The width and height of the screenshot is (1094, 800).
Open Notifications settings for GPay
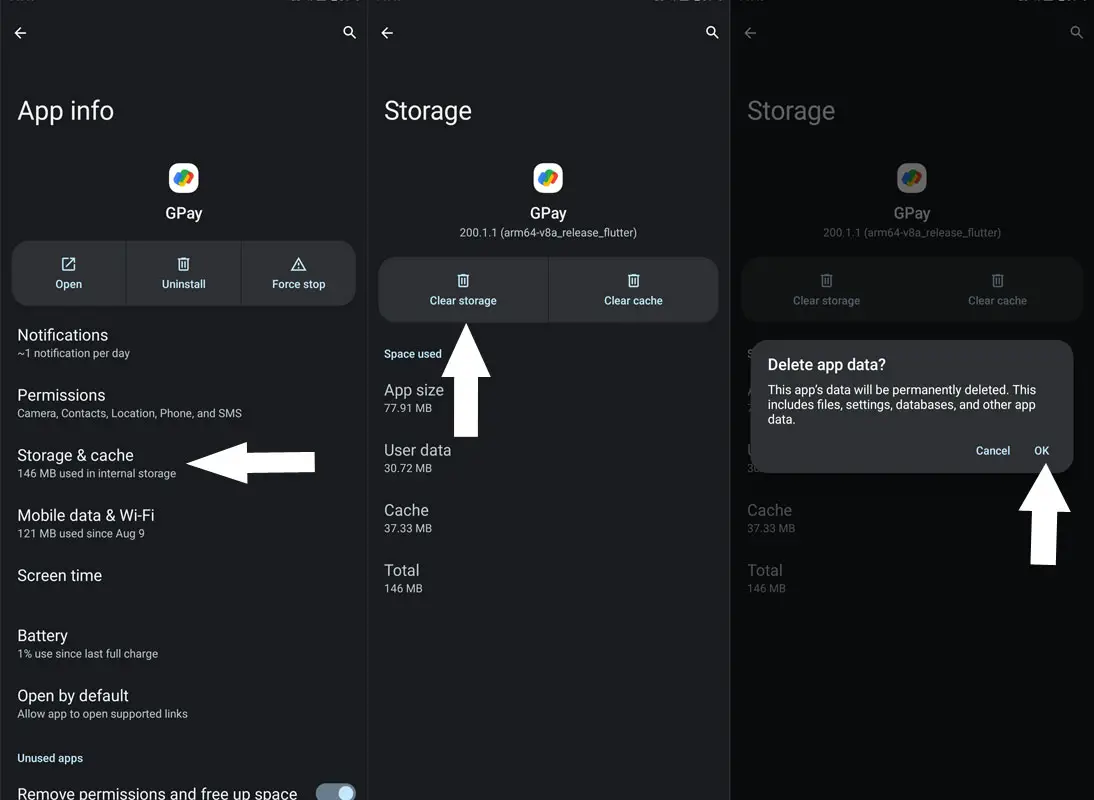183,343
